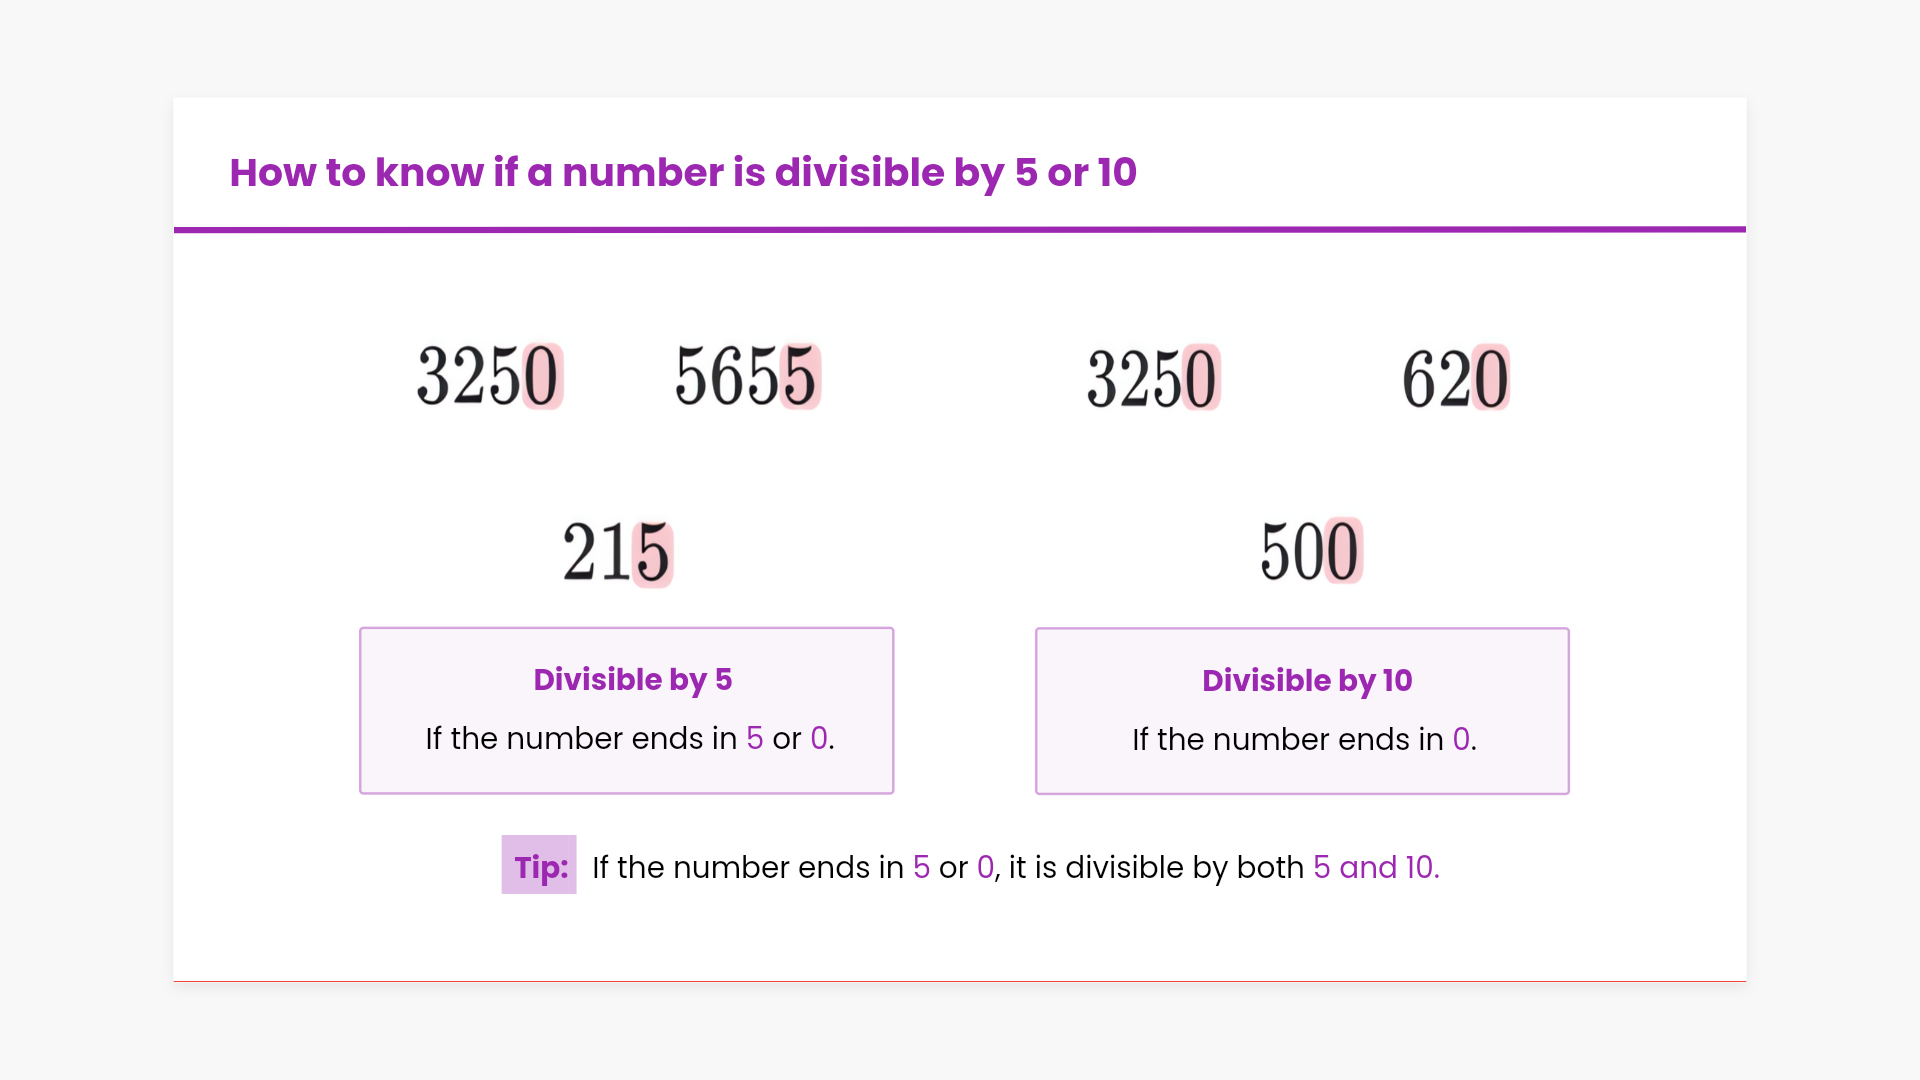1920x1080 pixels.
Task: Click the pink-highlighted last digit of 5655
Action: click(x=800, y=377)
